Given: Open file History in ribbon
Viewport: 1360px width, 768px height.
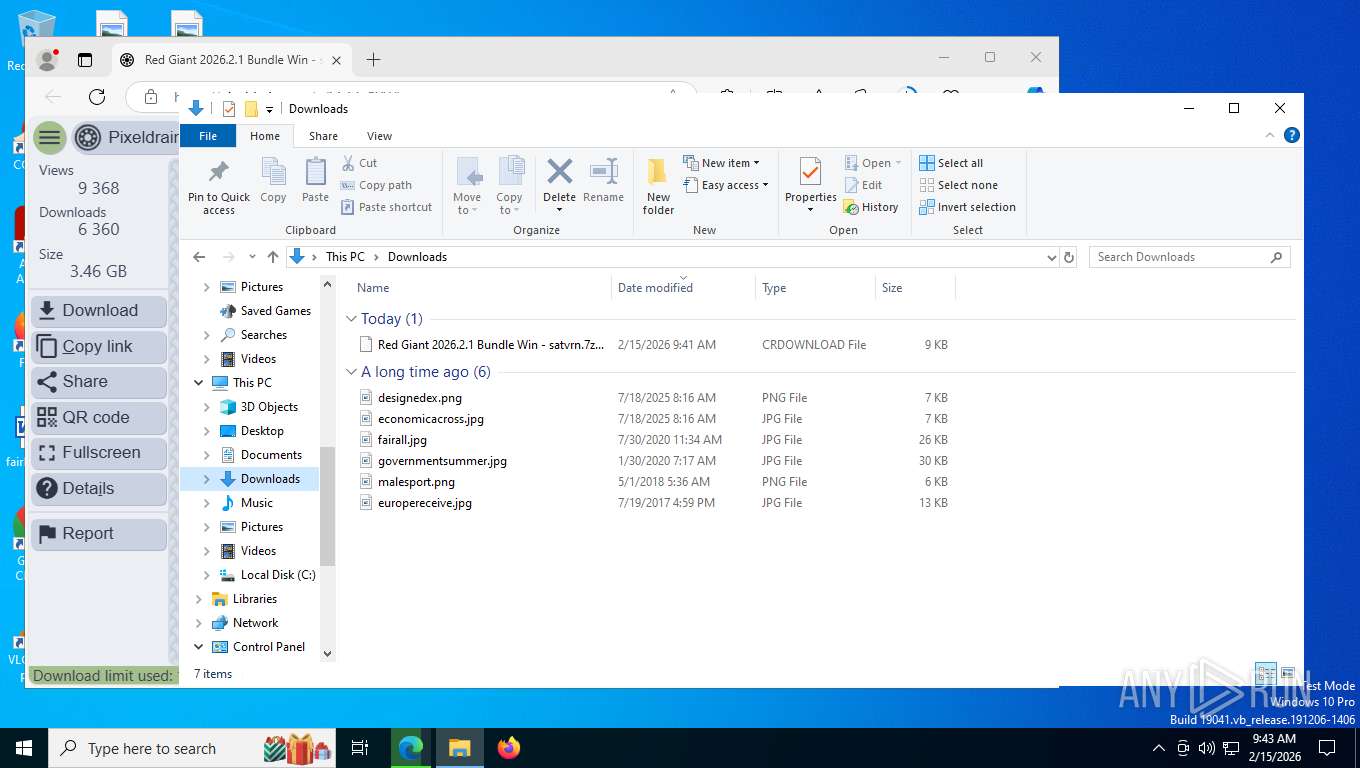Looking at the screenshot, I should (x=871, y=207).
